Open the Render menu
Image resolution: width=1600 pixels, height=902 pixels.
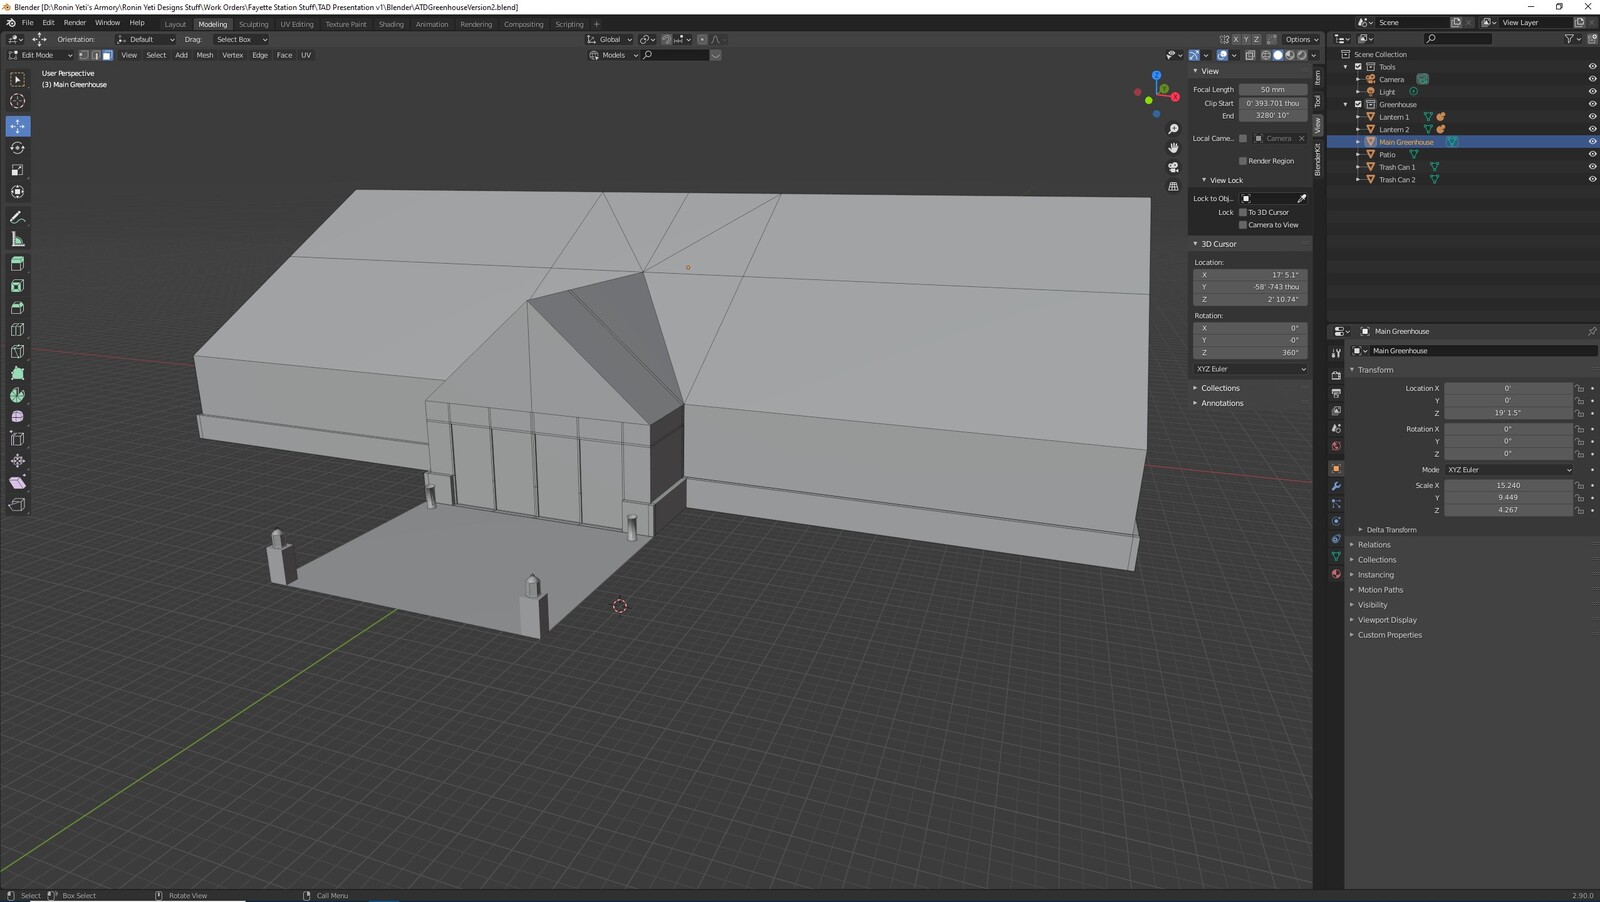[x=75, y=22]
